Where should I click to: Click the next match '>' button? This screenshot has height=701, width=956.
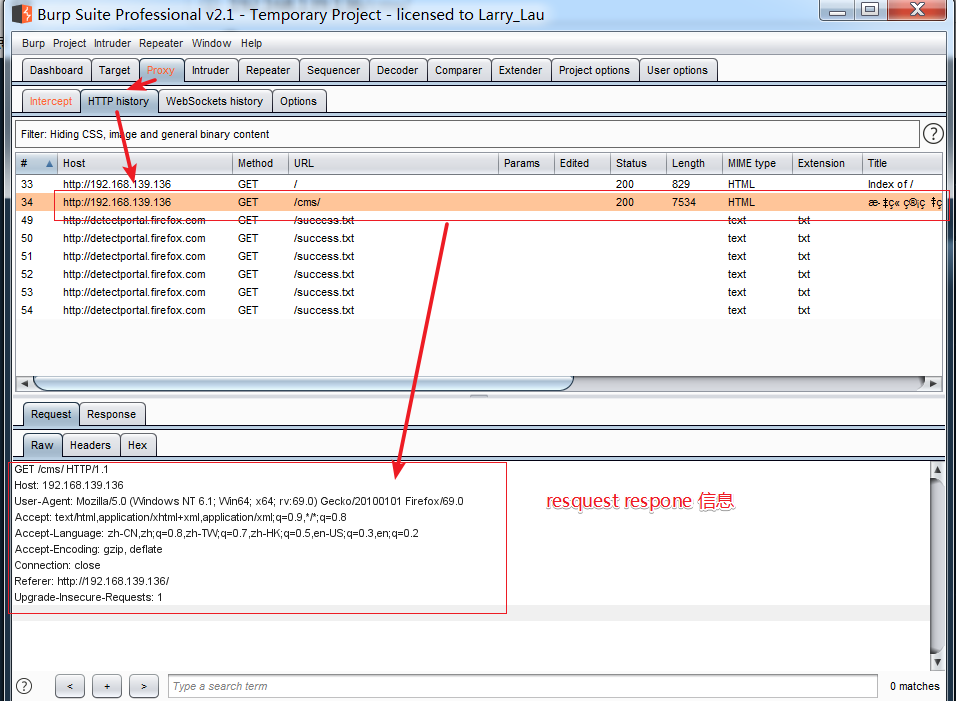click(144, 686)
